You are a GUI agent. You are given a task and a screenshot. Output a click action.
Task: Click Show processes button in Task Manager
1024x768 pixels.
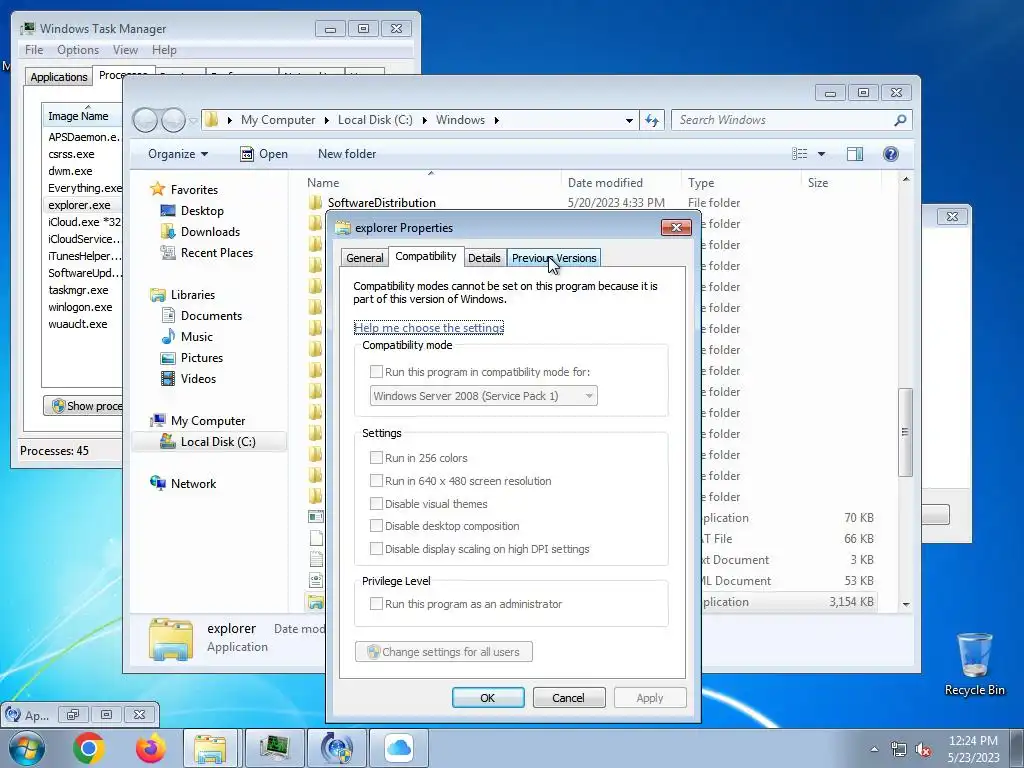83,406
